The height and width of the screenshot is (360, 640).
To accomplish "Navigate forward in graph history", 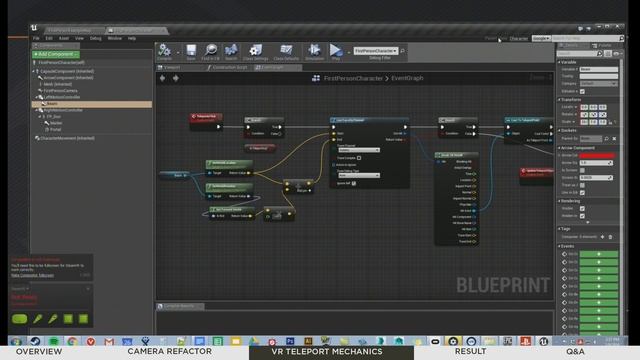I will (176, 78).
